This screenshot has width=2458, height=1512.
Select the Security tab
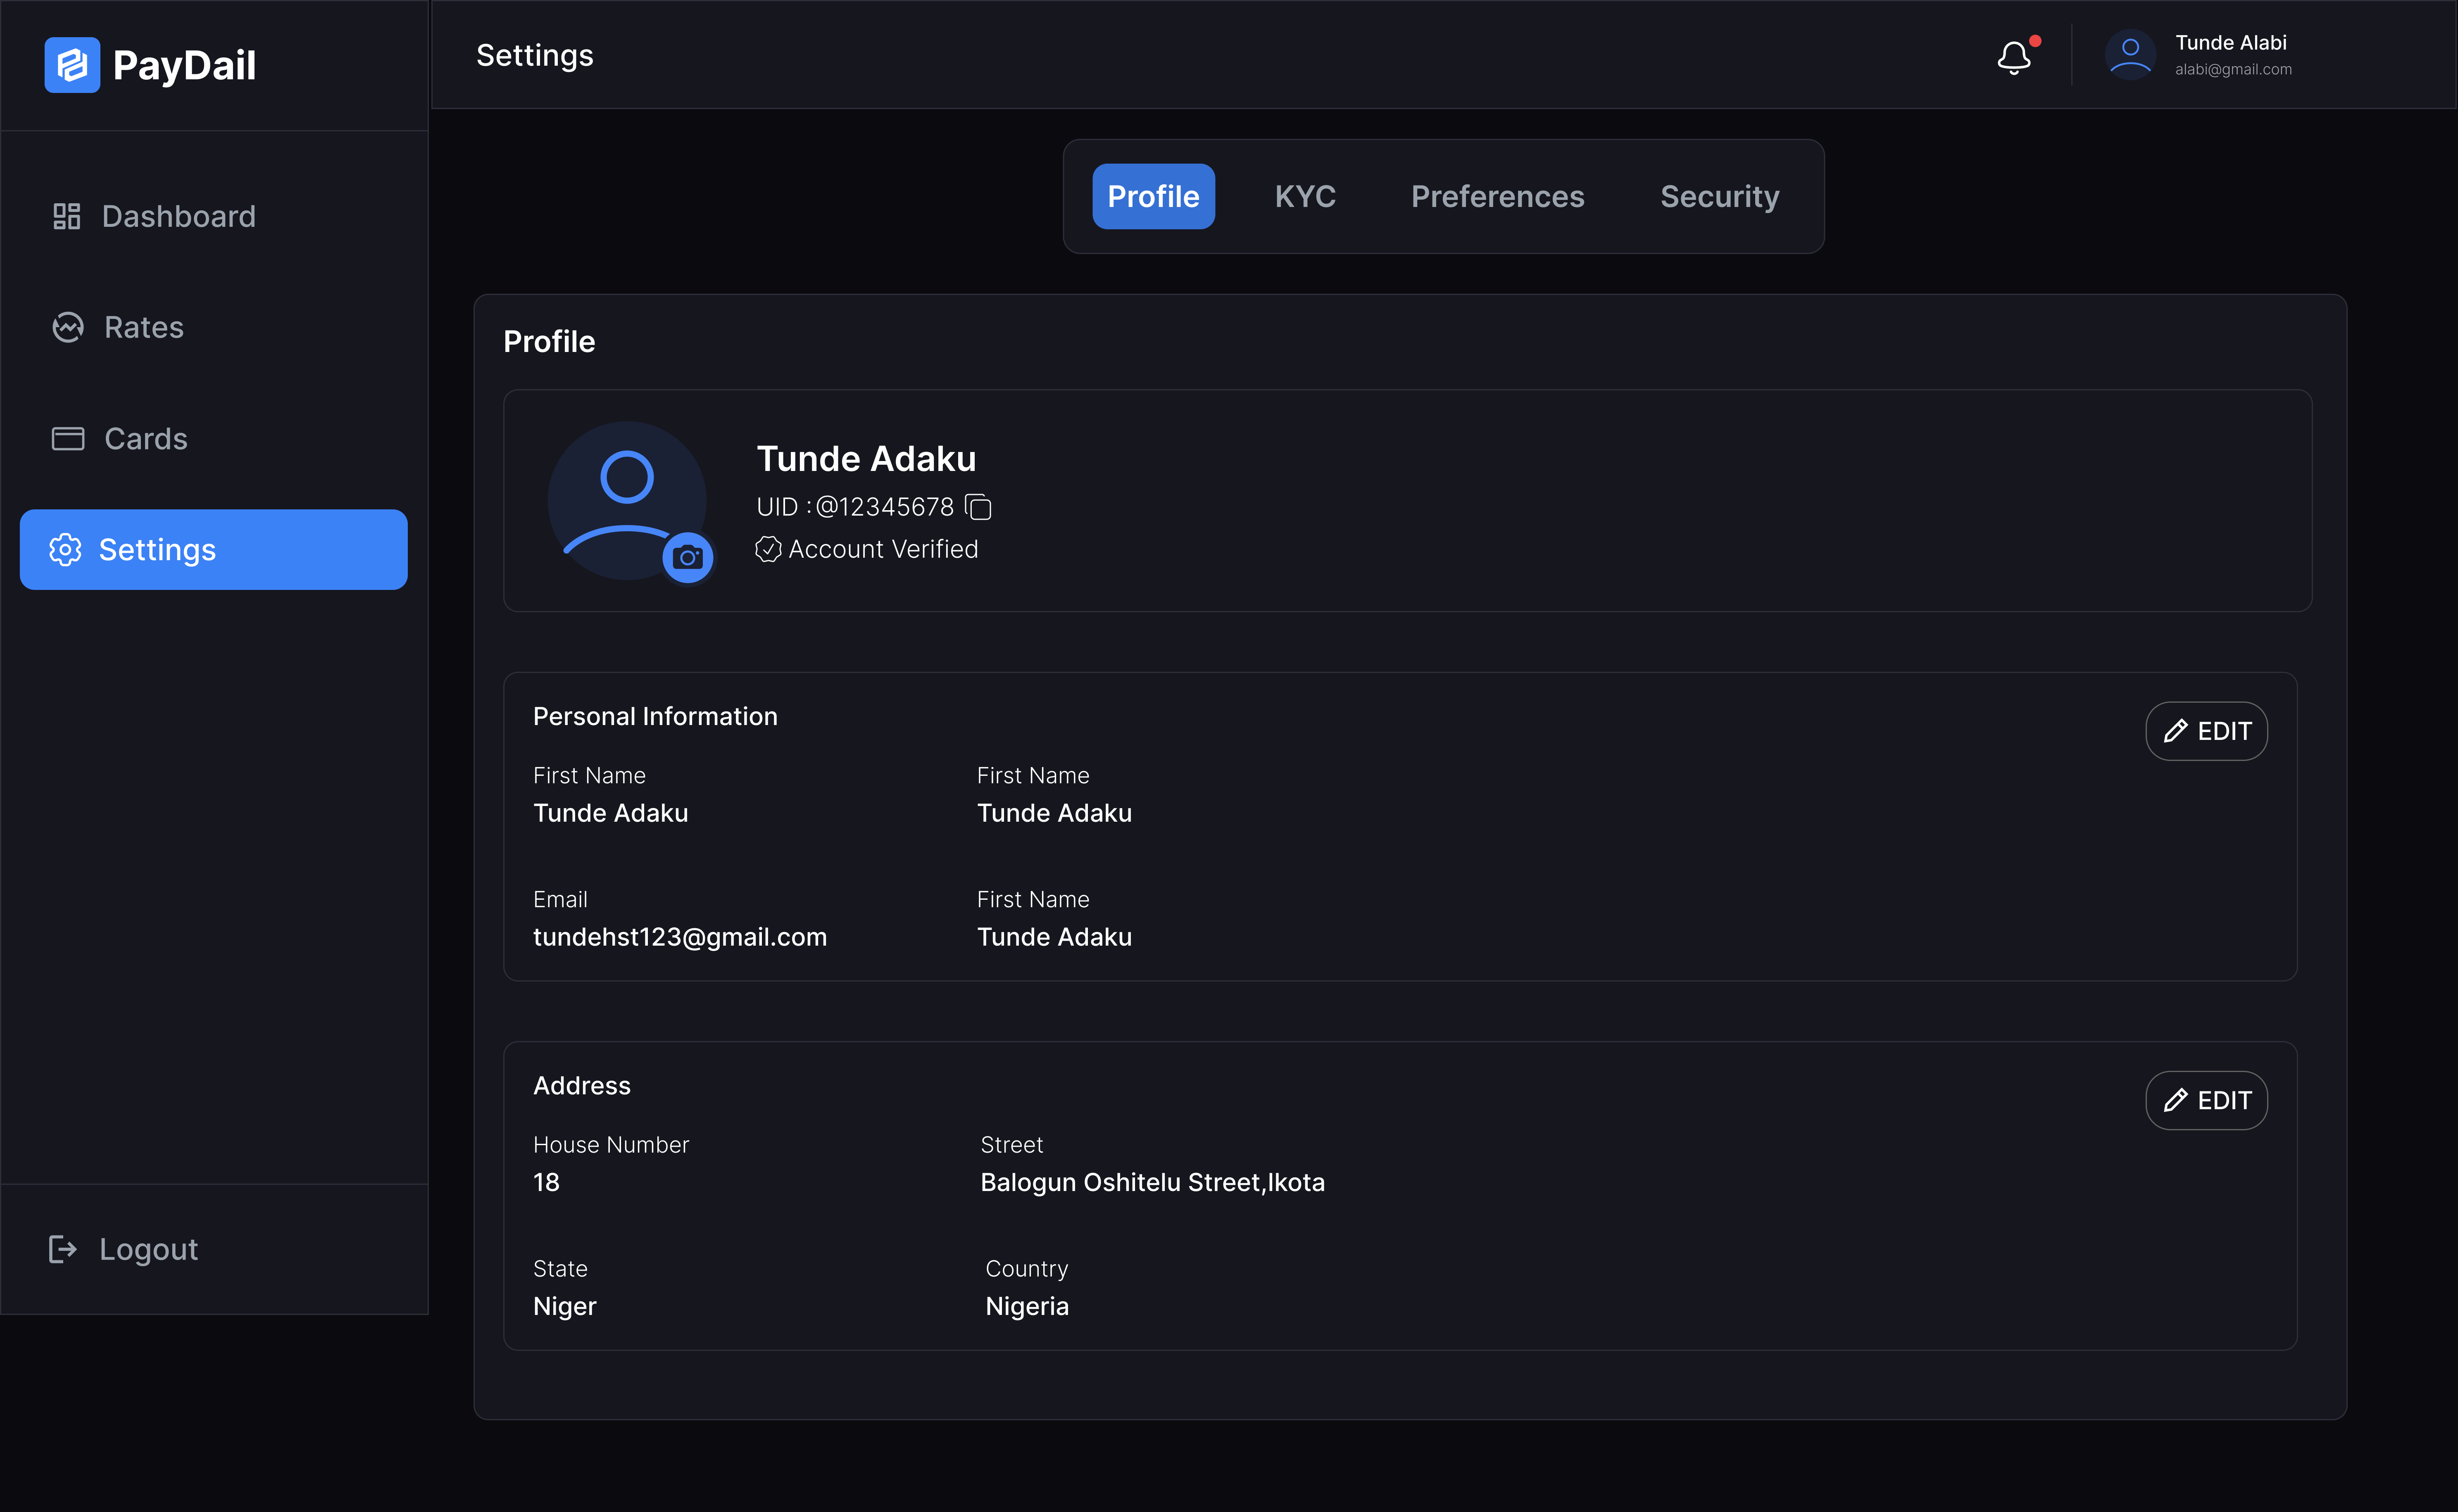(x=1719, y=196)
